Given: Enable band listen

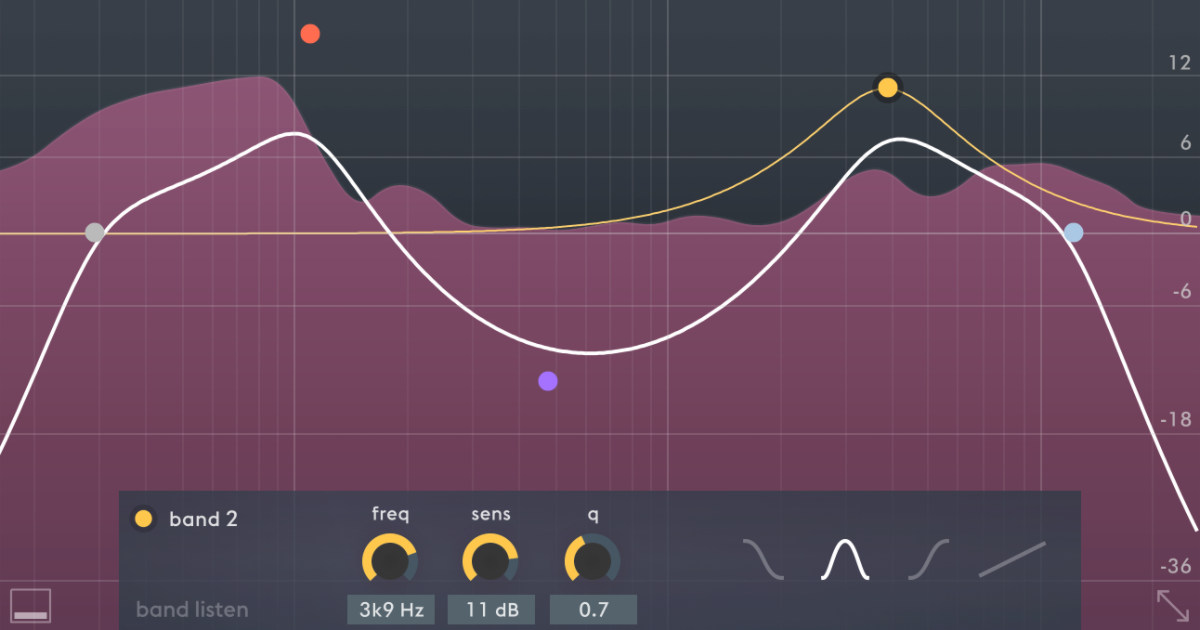Looking at the screenshot, I should (x=192, y=609).
